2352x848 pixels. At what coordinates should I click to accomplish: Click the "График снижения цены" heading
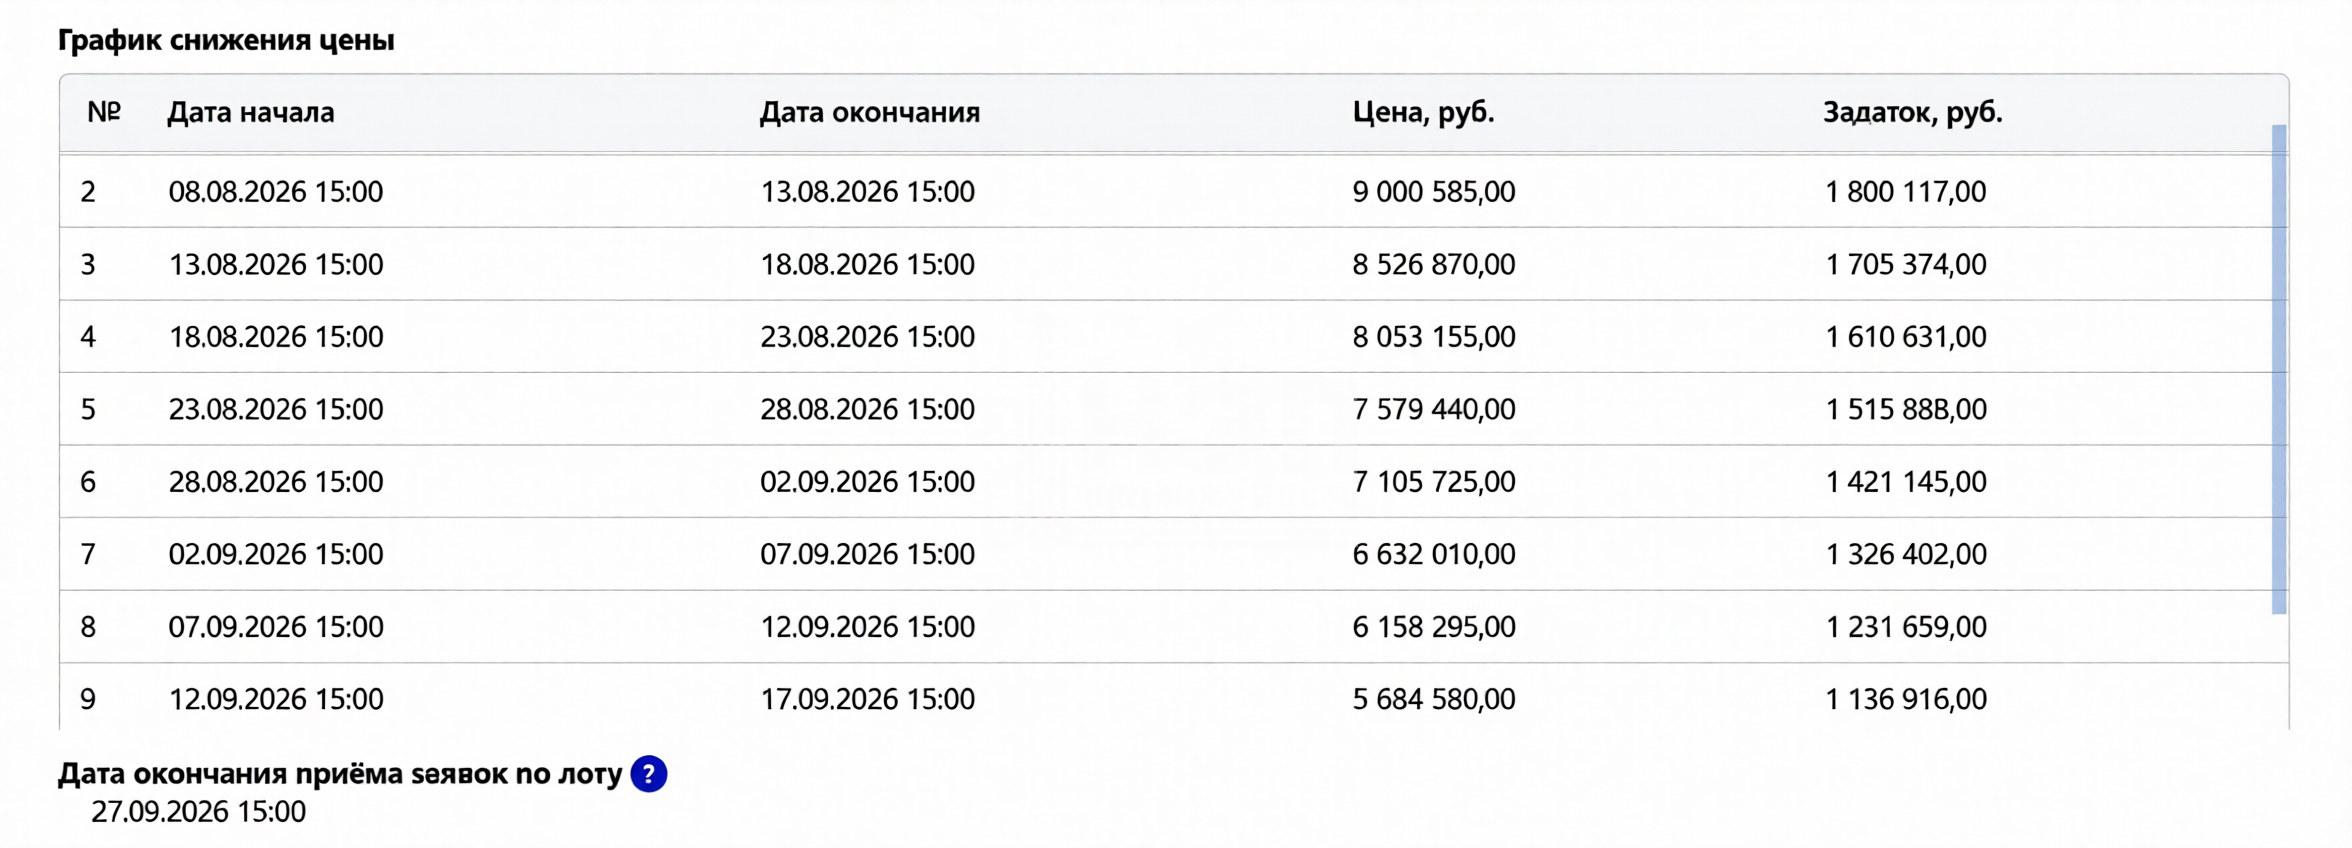pos(226,40)
